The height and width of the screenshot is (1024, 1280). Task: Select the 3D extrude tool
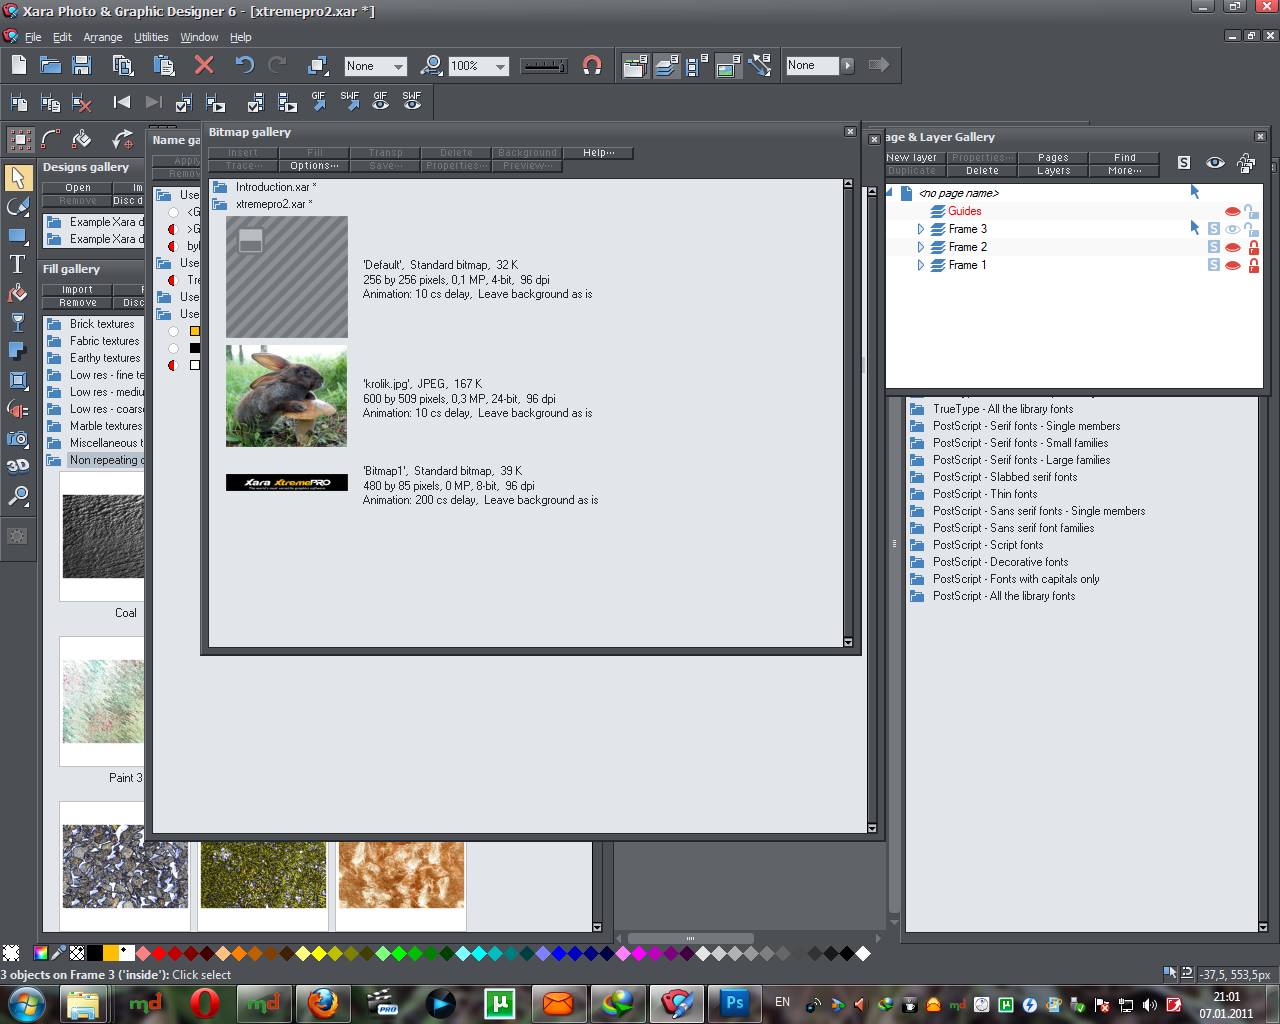click(x=18, y=466)
